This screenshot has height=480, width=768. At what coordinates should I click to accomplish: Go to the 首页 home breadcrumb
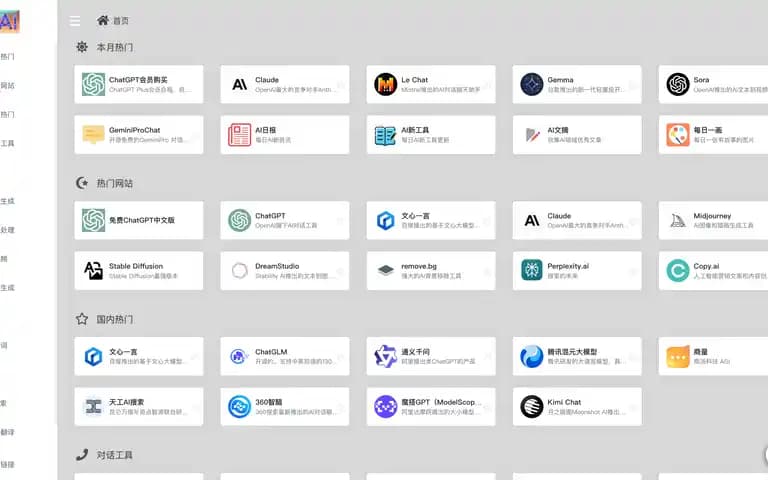(x=113, y=21)
